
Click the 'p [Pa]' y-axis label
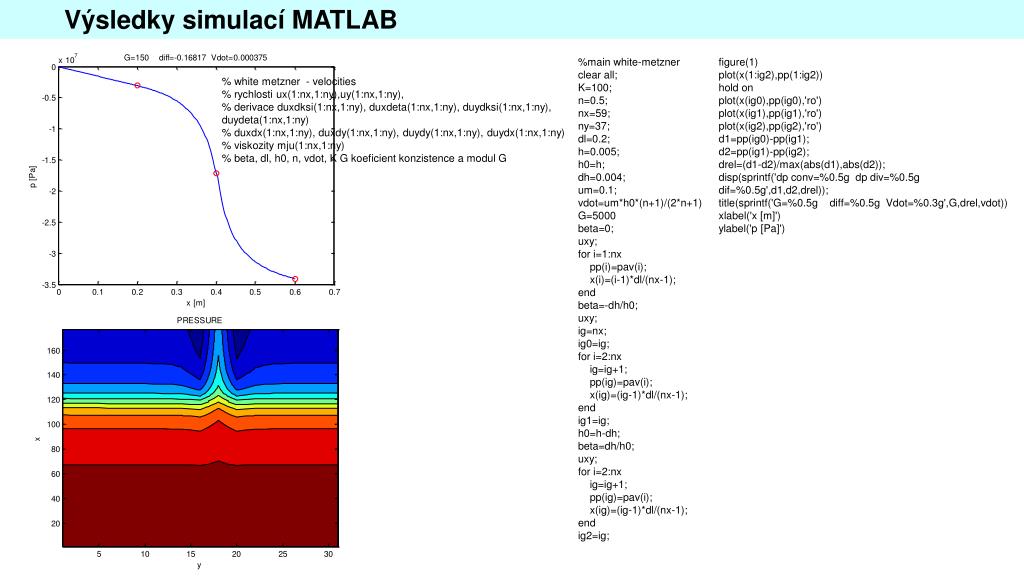tap(33, 176)
